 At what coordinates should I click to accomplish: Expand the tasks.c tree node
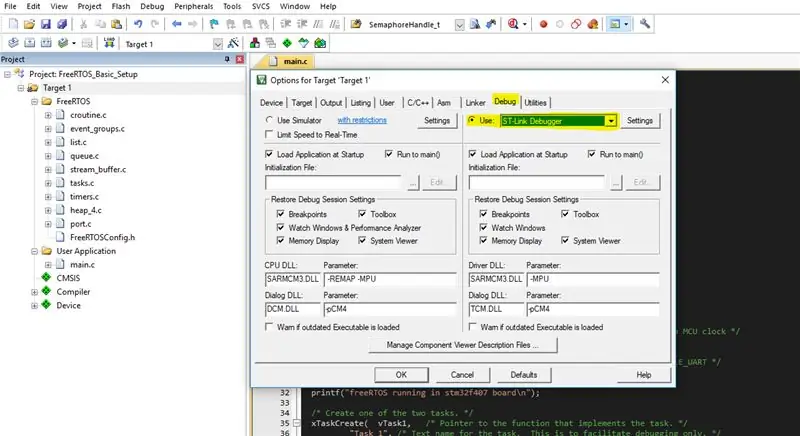click(x=48, y=183)
